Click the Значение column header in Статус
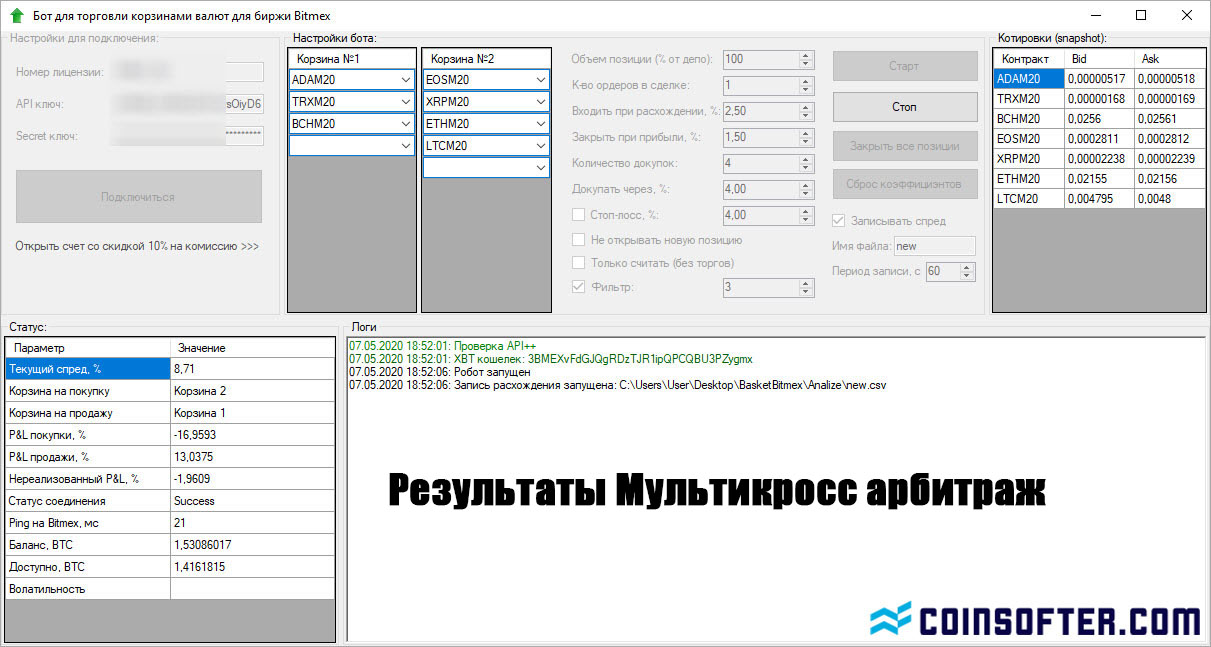 pos(252,348)
